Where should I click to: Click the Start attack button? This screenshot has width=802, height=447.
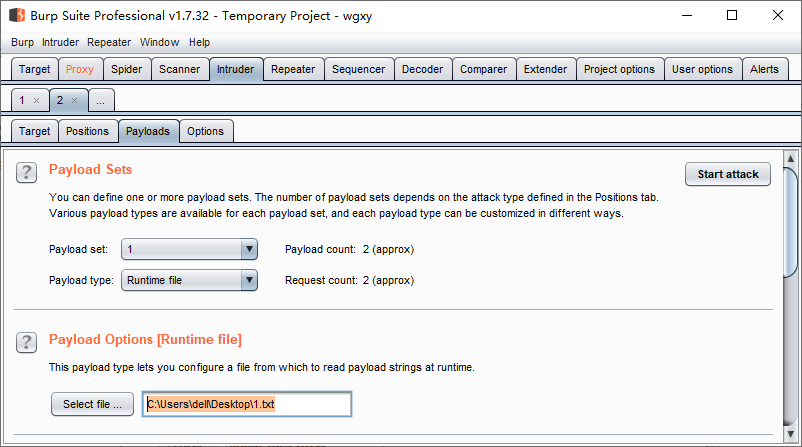(x=728, y=174)
